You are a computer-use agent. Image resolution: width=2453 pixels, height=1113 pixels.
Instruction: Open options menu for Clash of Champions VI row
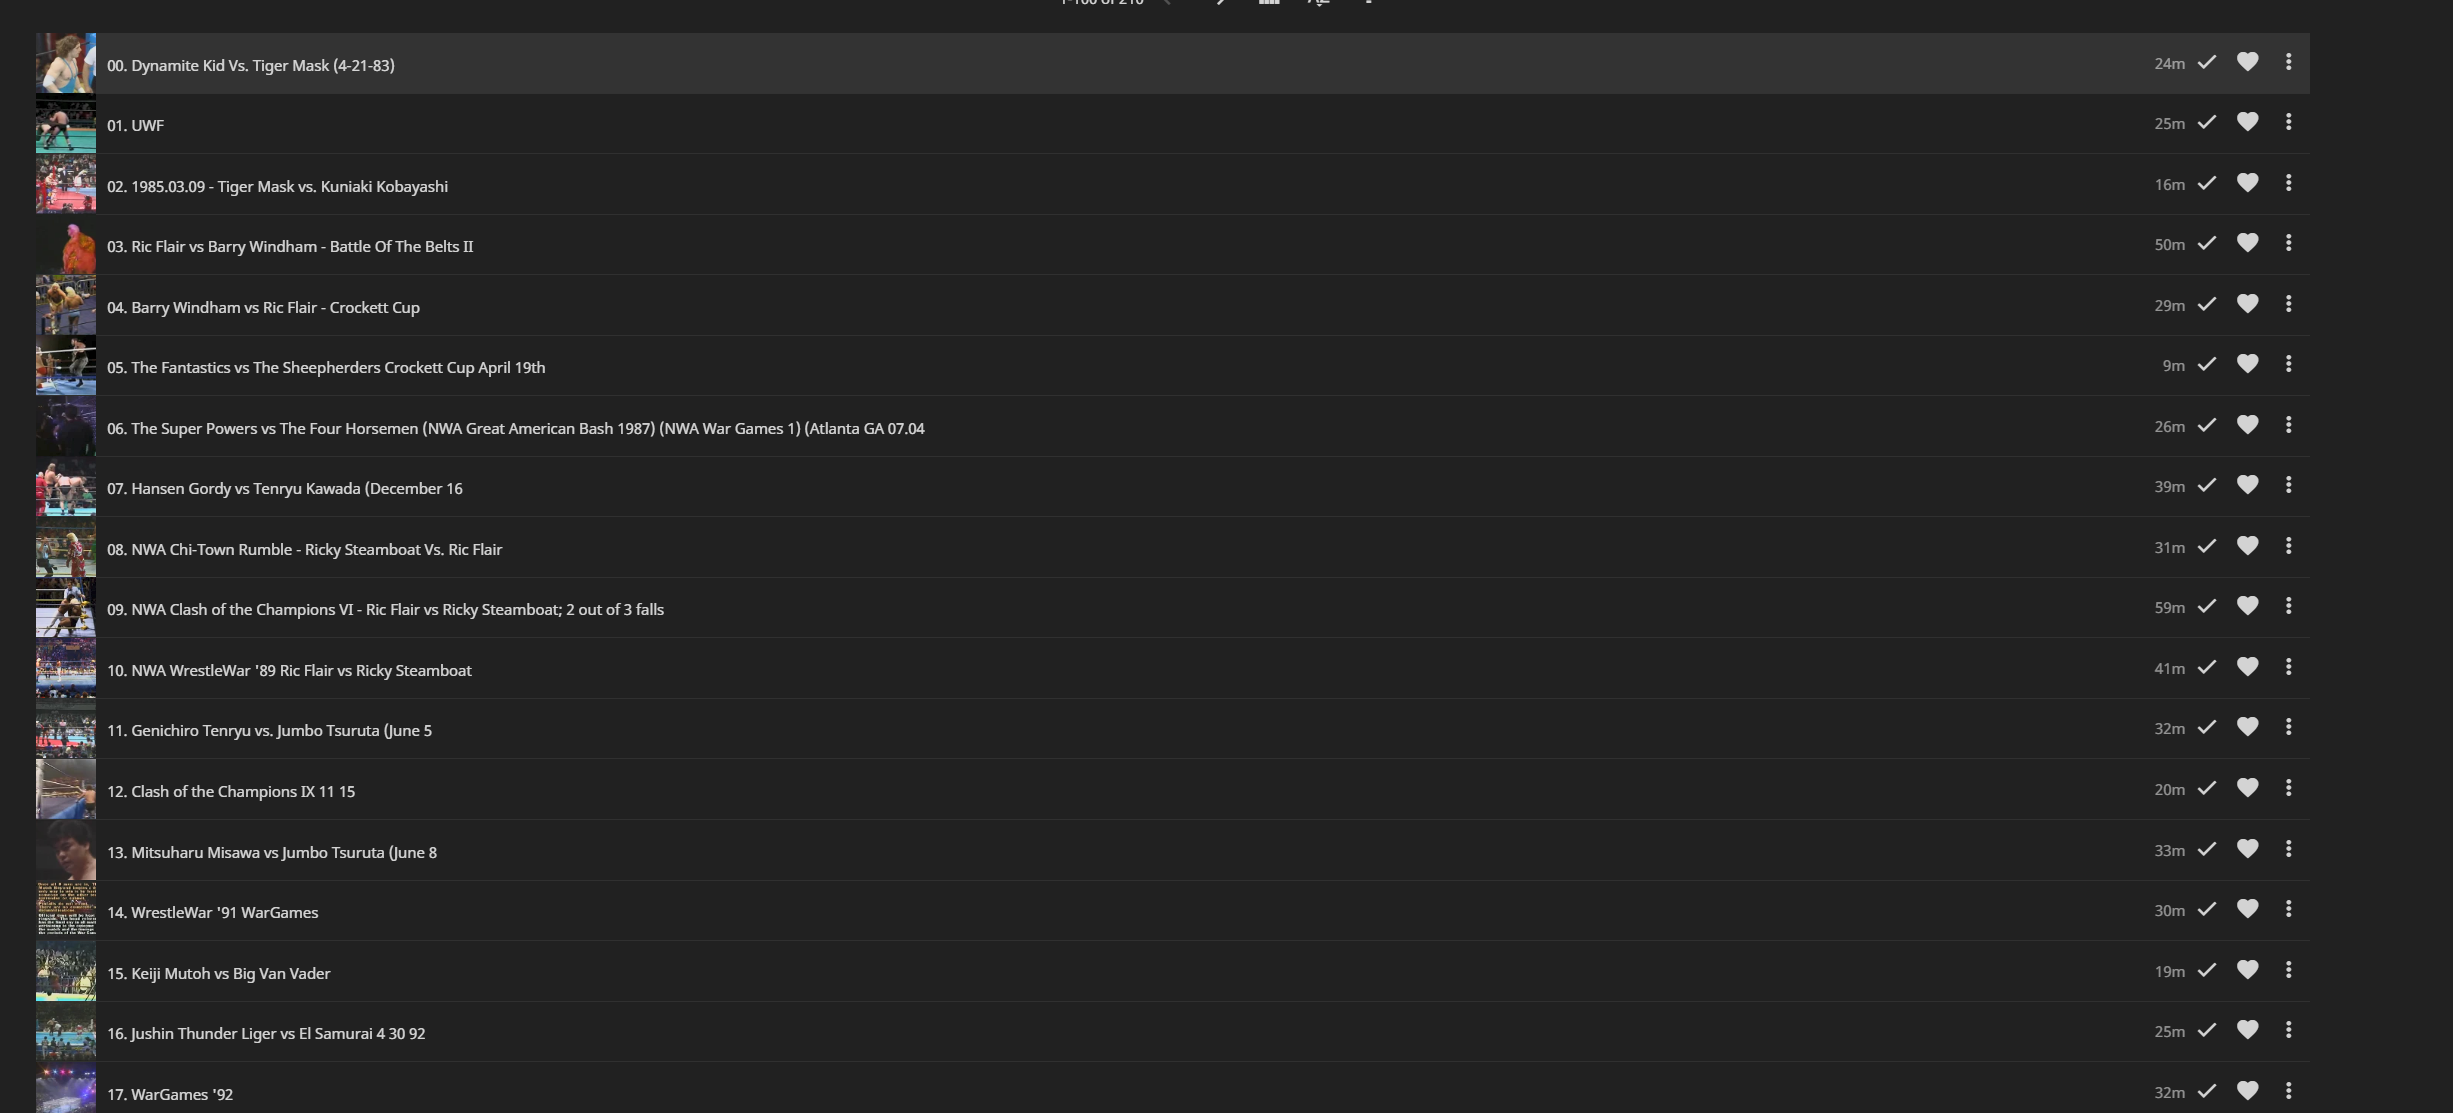pyautogui.click(x=2288, y=606)
